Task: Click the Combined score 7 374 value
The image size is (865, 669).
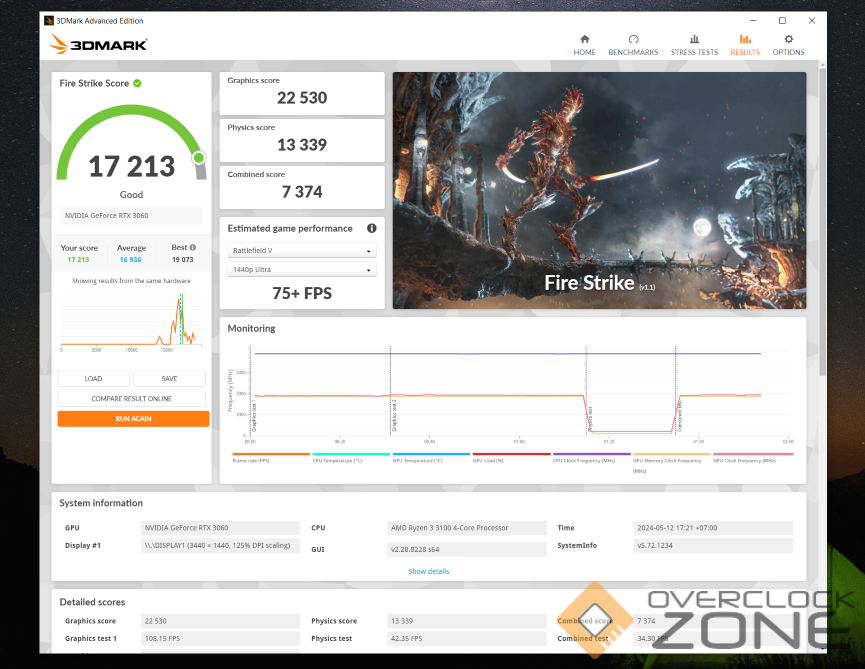Action: coord(302,192)
